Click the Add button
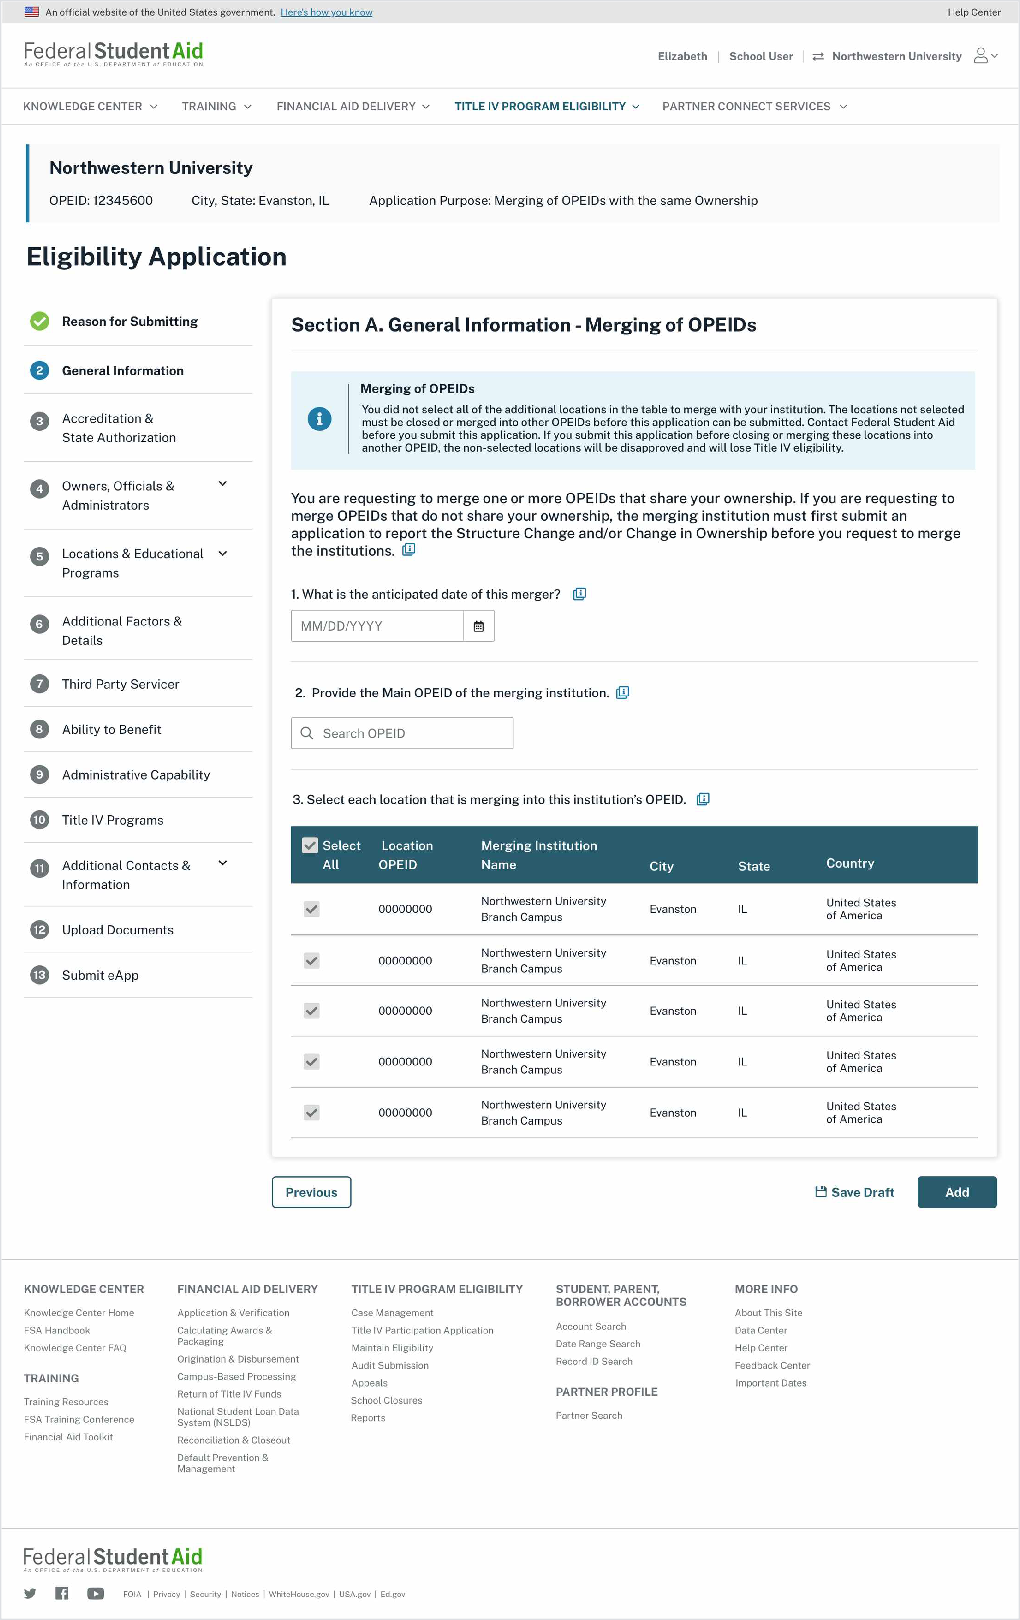This screenshot has height=1620, width=1020. (957, 1192)
